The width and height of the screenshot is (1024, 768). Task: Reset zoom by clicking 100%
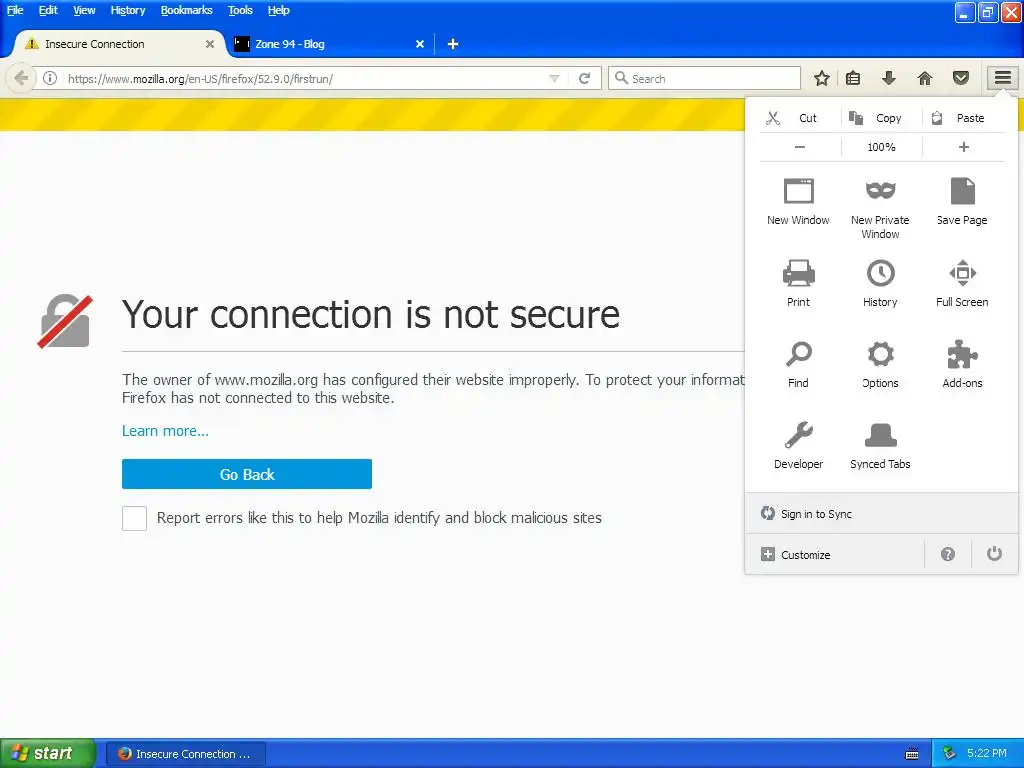[x=882, y=147]
